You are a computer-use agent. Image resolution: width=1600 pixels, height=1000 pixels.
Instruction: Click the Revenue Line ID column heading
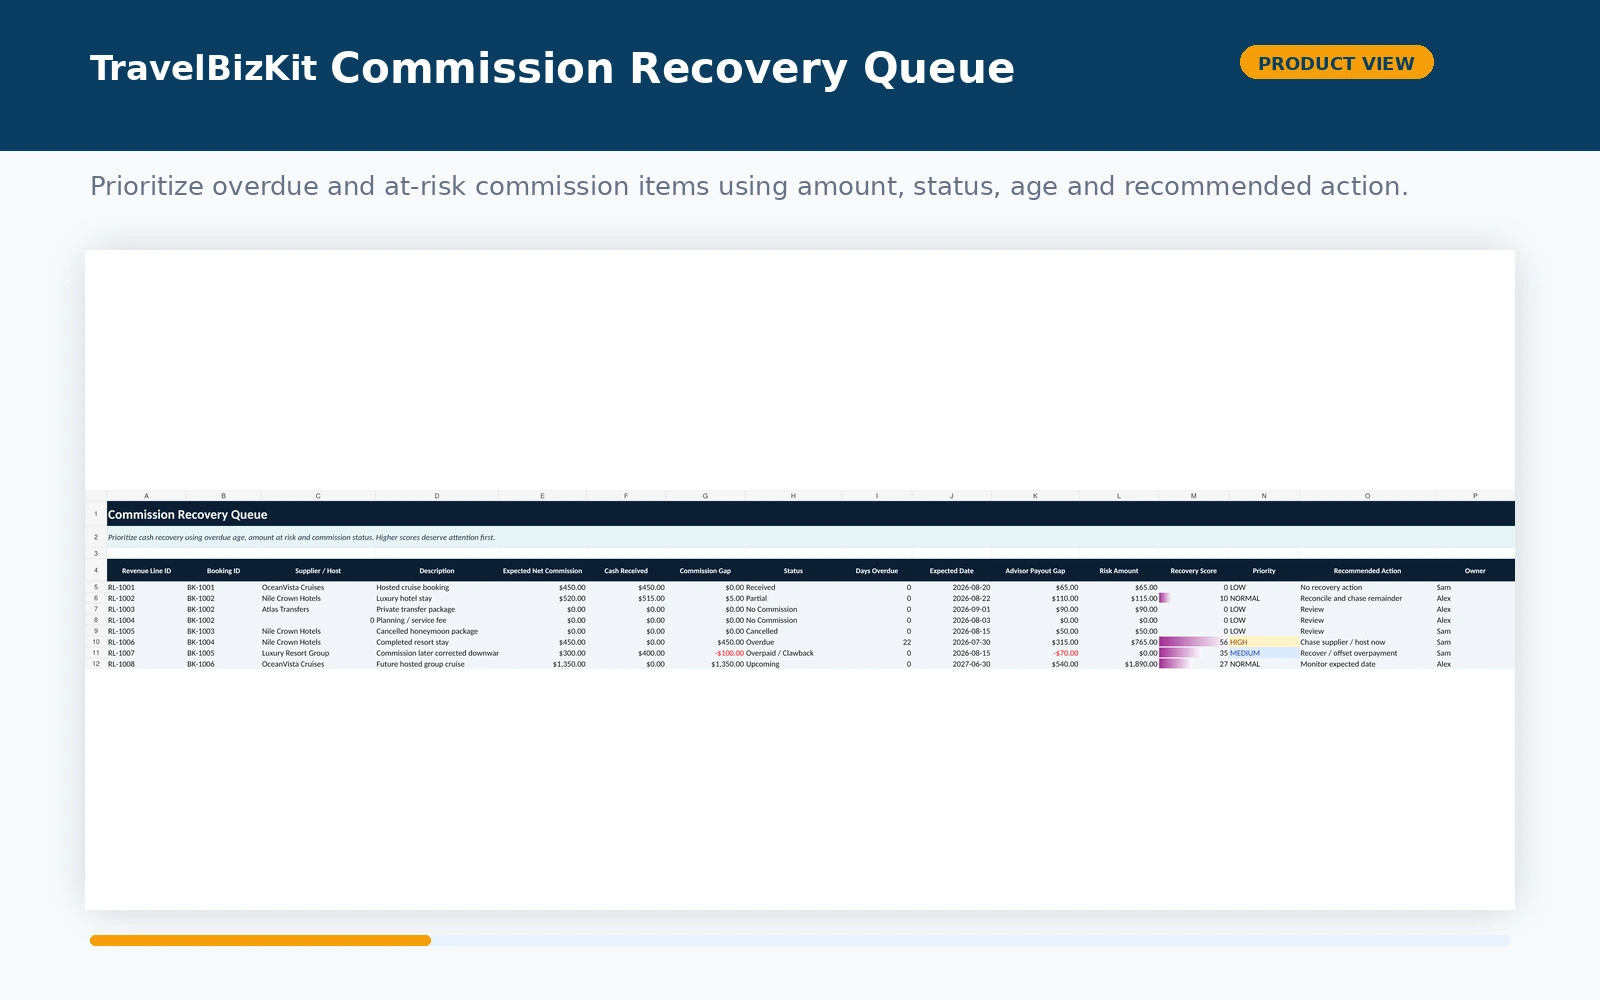(146, 571)
